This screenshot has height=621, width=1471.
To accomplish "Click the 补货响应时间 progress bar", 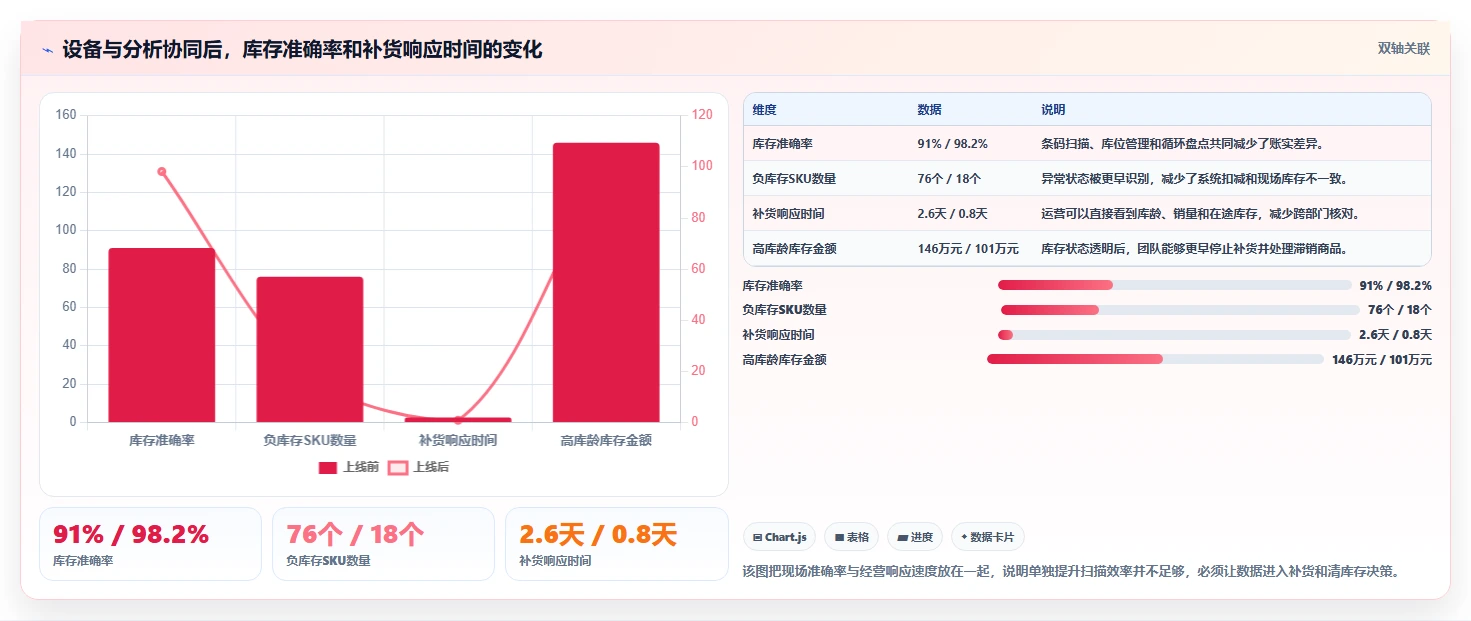I will [1174, 334].
